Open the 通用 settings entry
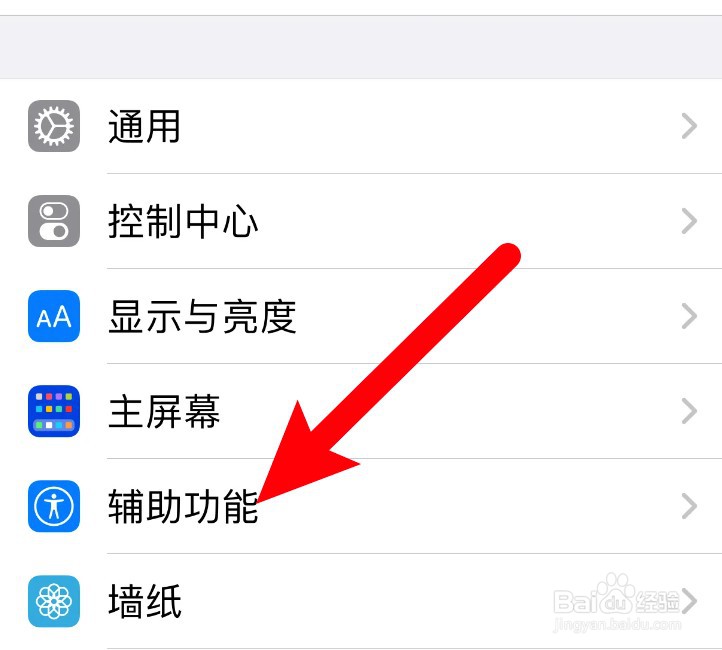Viewport: 722px width, 650px height. [361, 126]
